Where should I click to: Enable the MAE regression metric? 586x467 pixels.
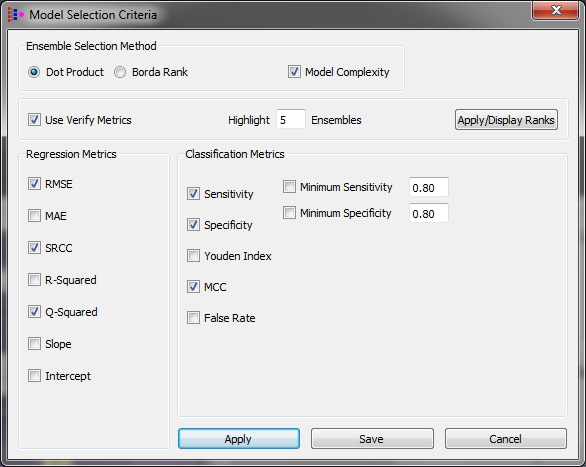click(x=34, y=216)
